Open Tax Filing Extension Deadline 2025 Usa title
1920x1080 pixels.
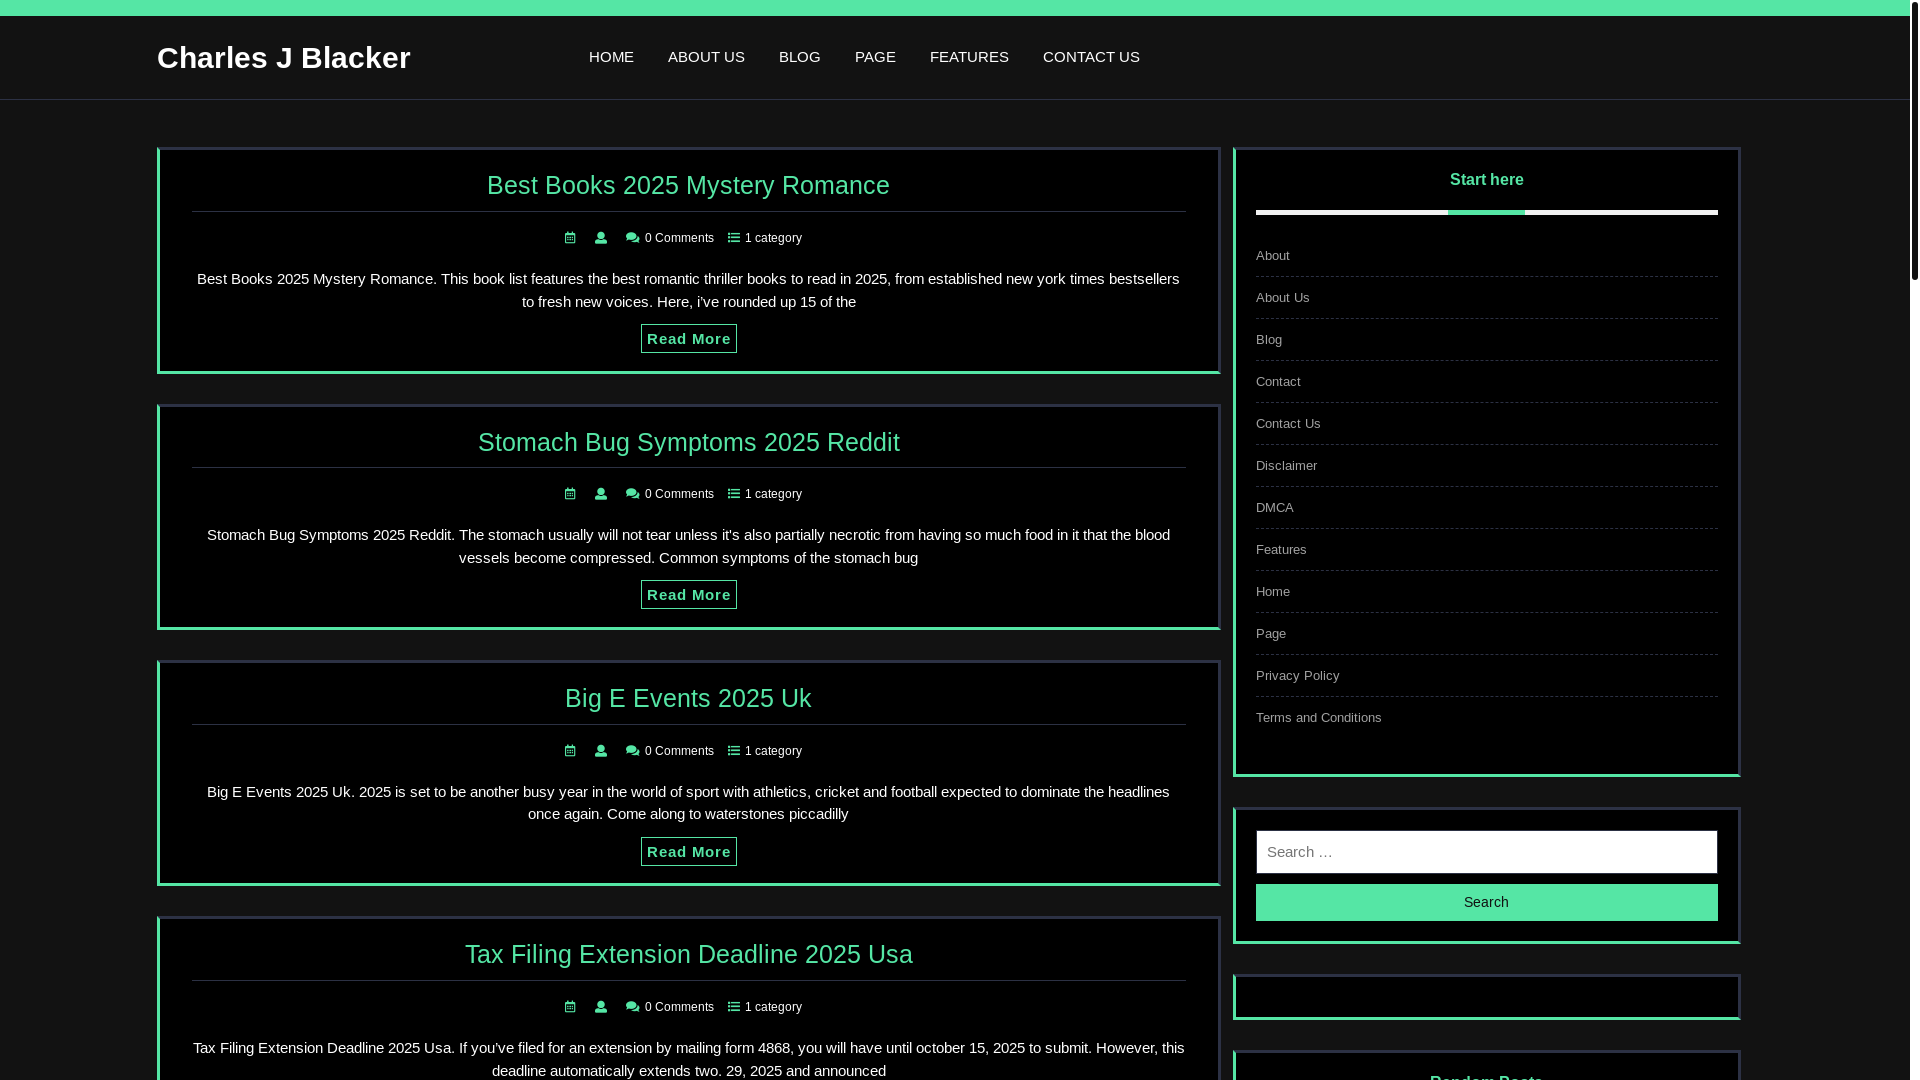click(x=689, y=954)
